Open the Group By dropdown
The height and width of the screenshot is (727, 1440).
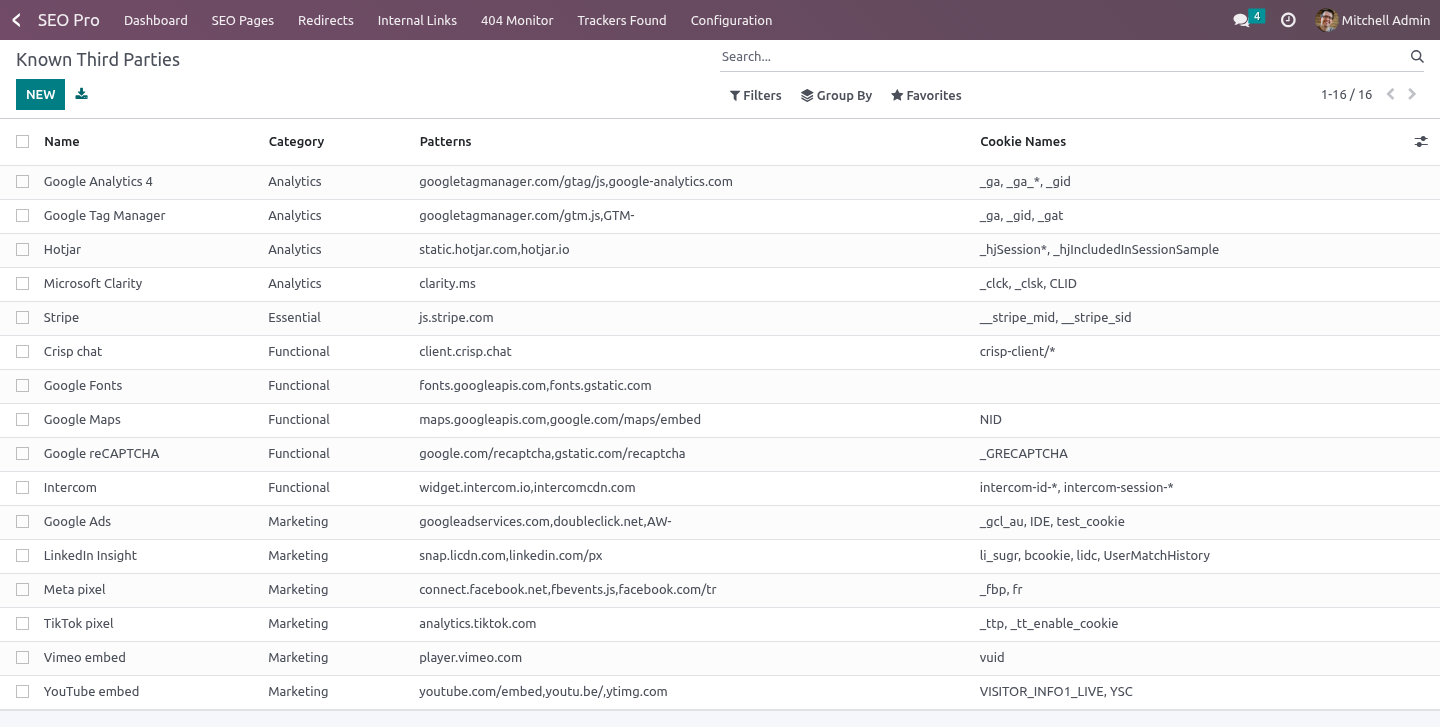(x=836, y=95)
